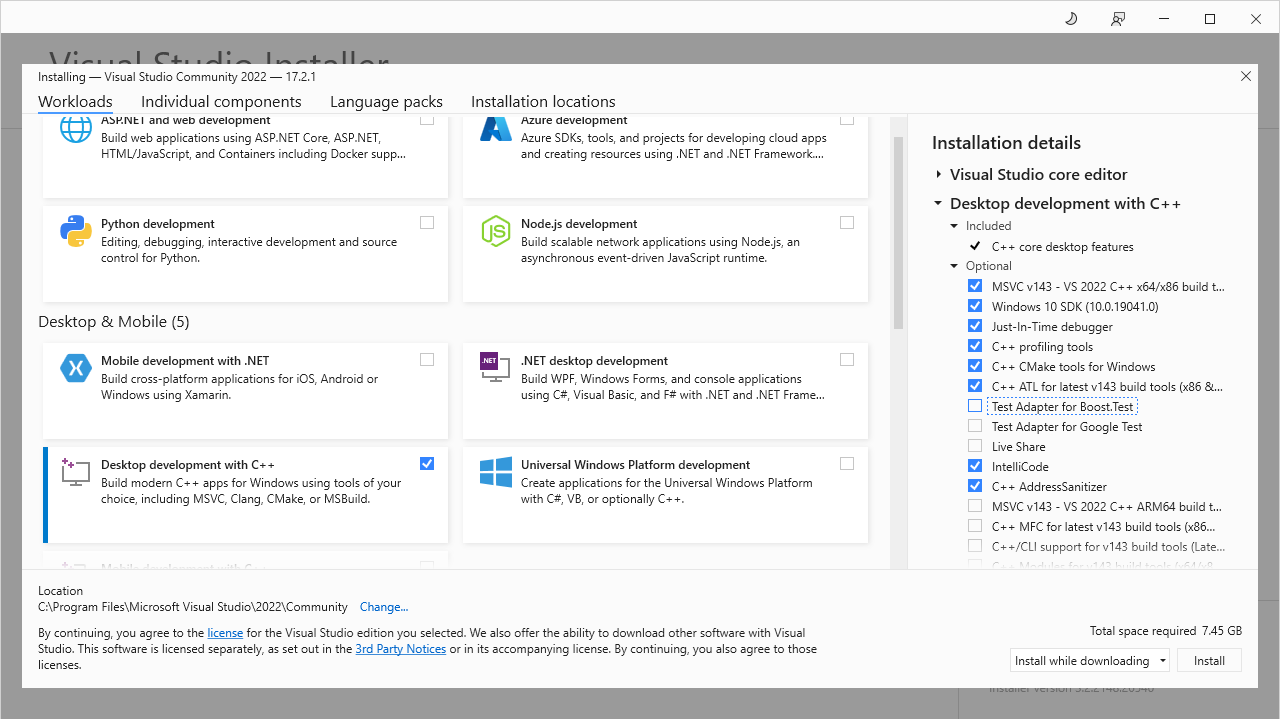Enable the .NET desktop development checkbox
Screen dimensions: 1280x719
pyautogui.click(x=847, y=360)
